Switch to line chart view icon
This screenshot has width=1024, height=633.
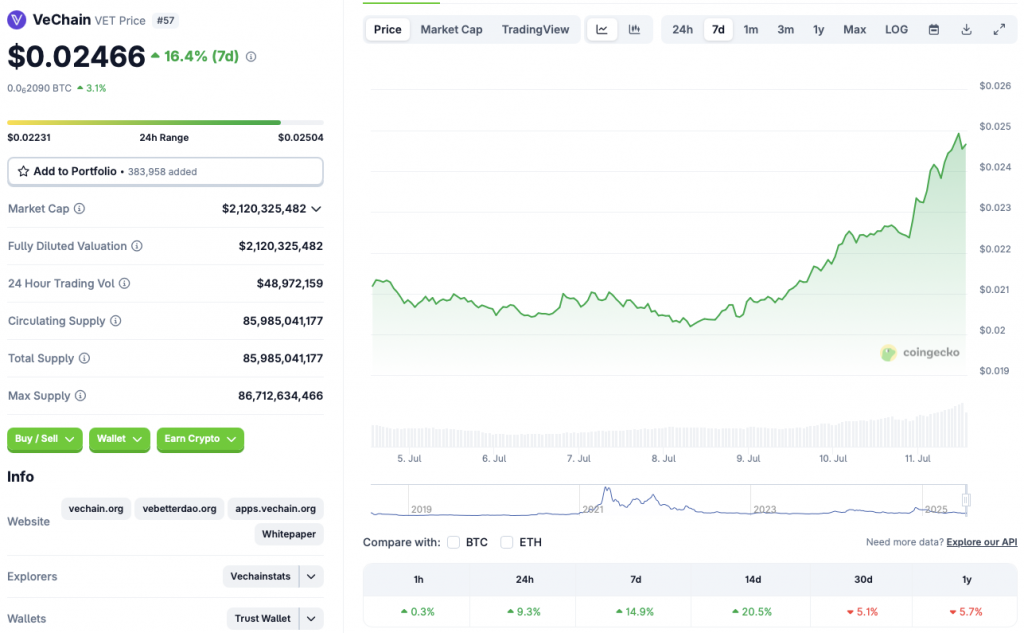[x=602, y=29]
